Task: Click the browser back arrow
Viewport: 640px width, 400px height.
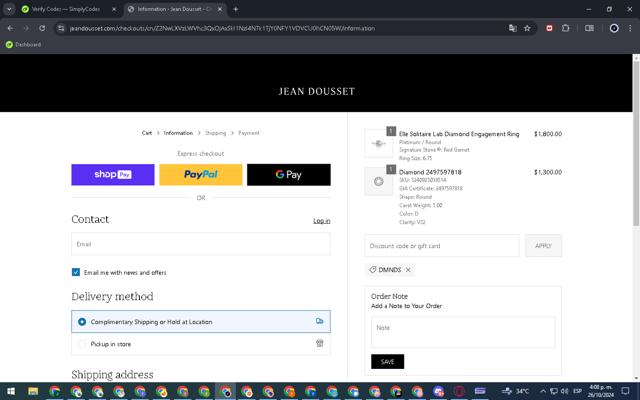Action: click(x=10, y=28)
